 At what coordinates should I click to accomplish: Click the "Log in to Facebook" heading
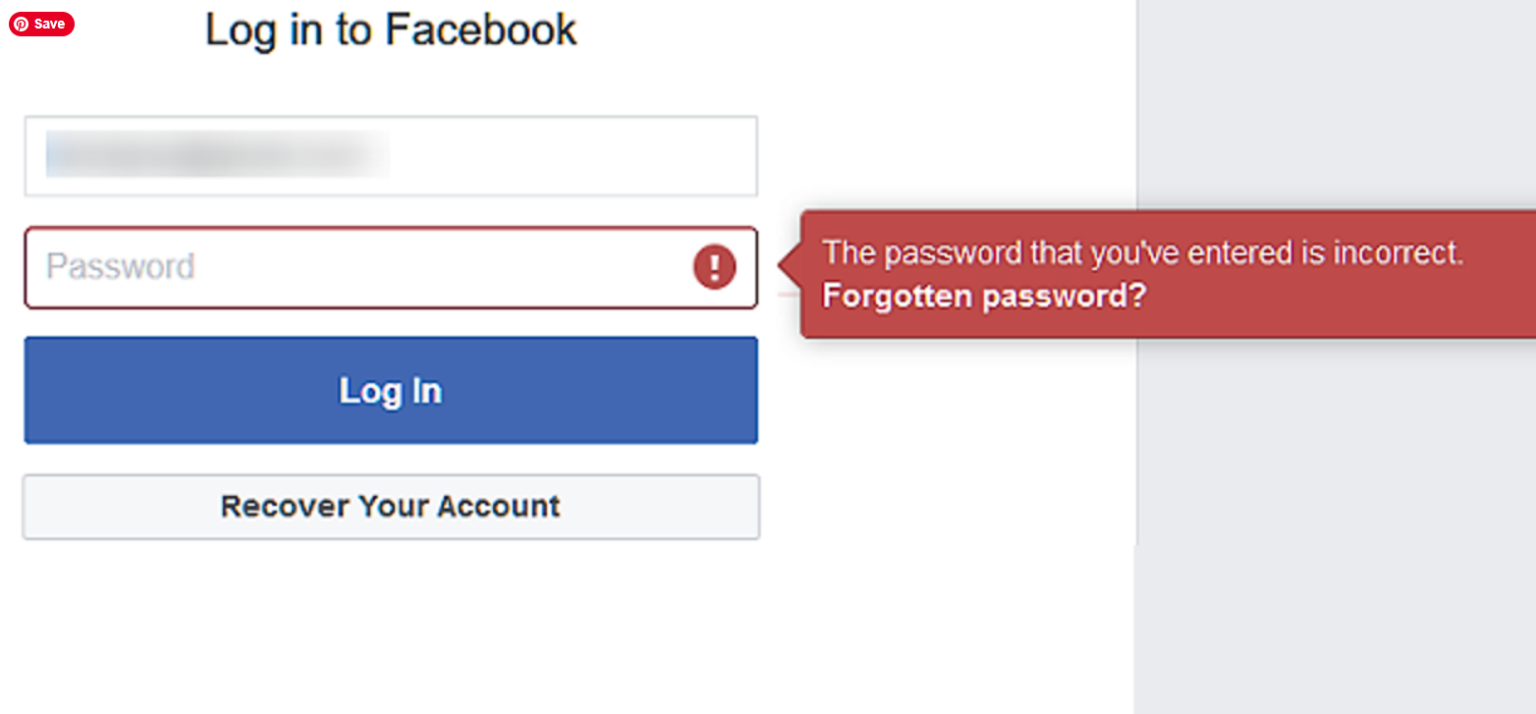coord(391,30)
